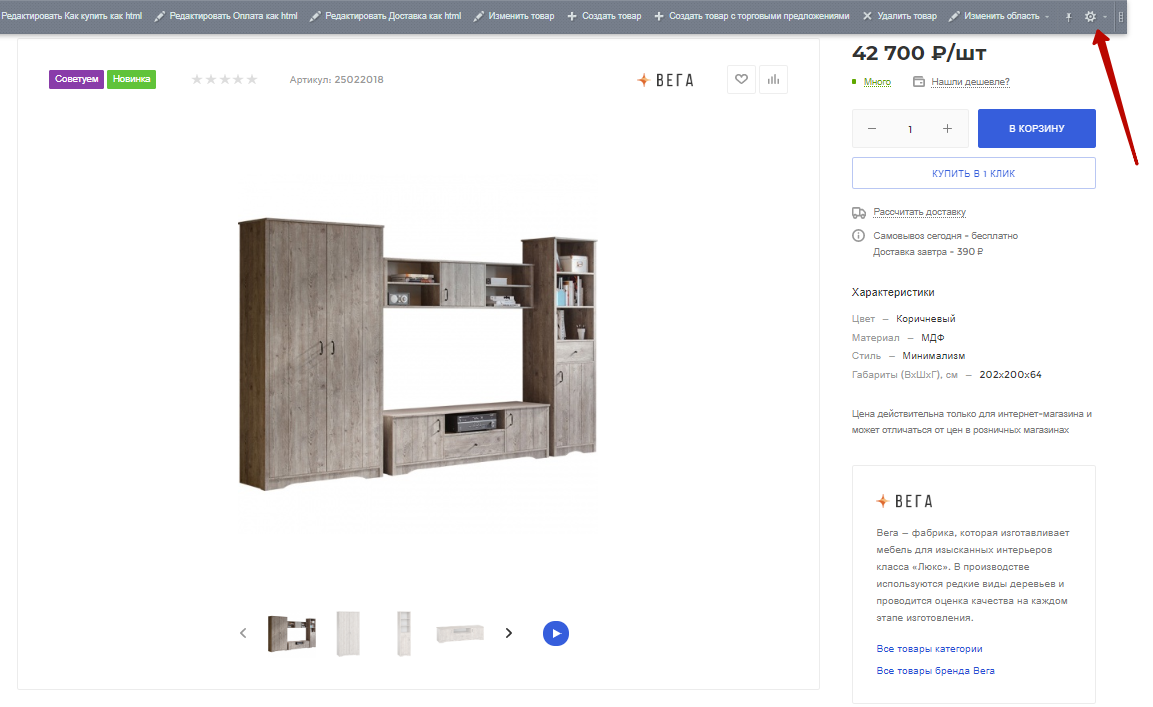
Task: Select the white wardrobe thumbnail
Action: click(349, 633)
